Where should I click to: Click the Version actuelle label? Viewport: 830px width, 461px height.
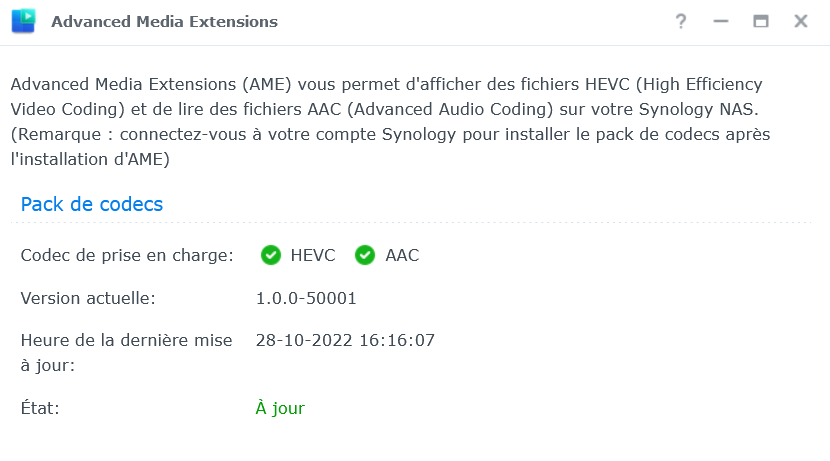pos(88,298)
